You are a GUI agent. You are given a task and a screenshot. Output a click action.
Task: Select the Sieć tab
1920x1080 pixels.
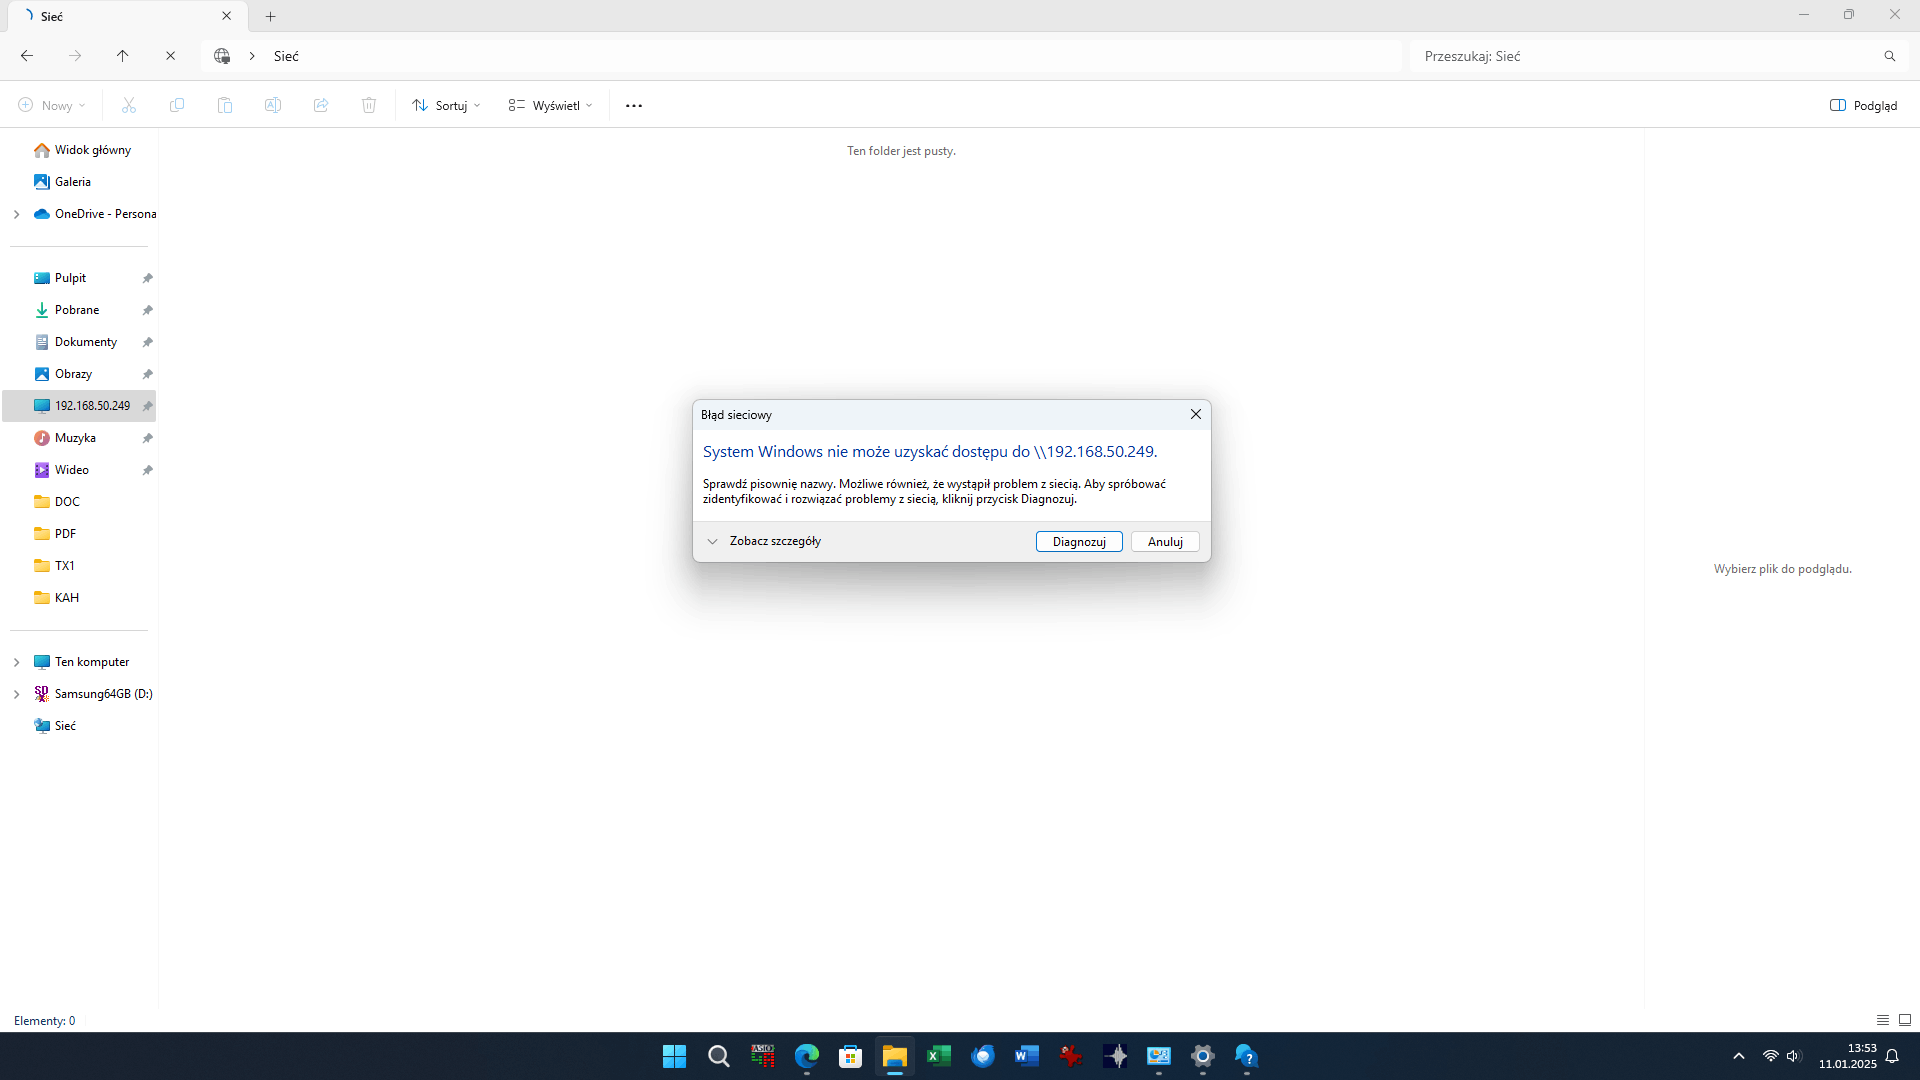110,16
